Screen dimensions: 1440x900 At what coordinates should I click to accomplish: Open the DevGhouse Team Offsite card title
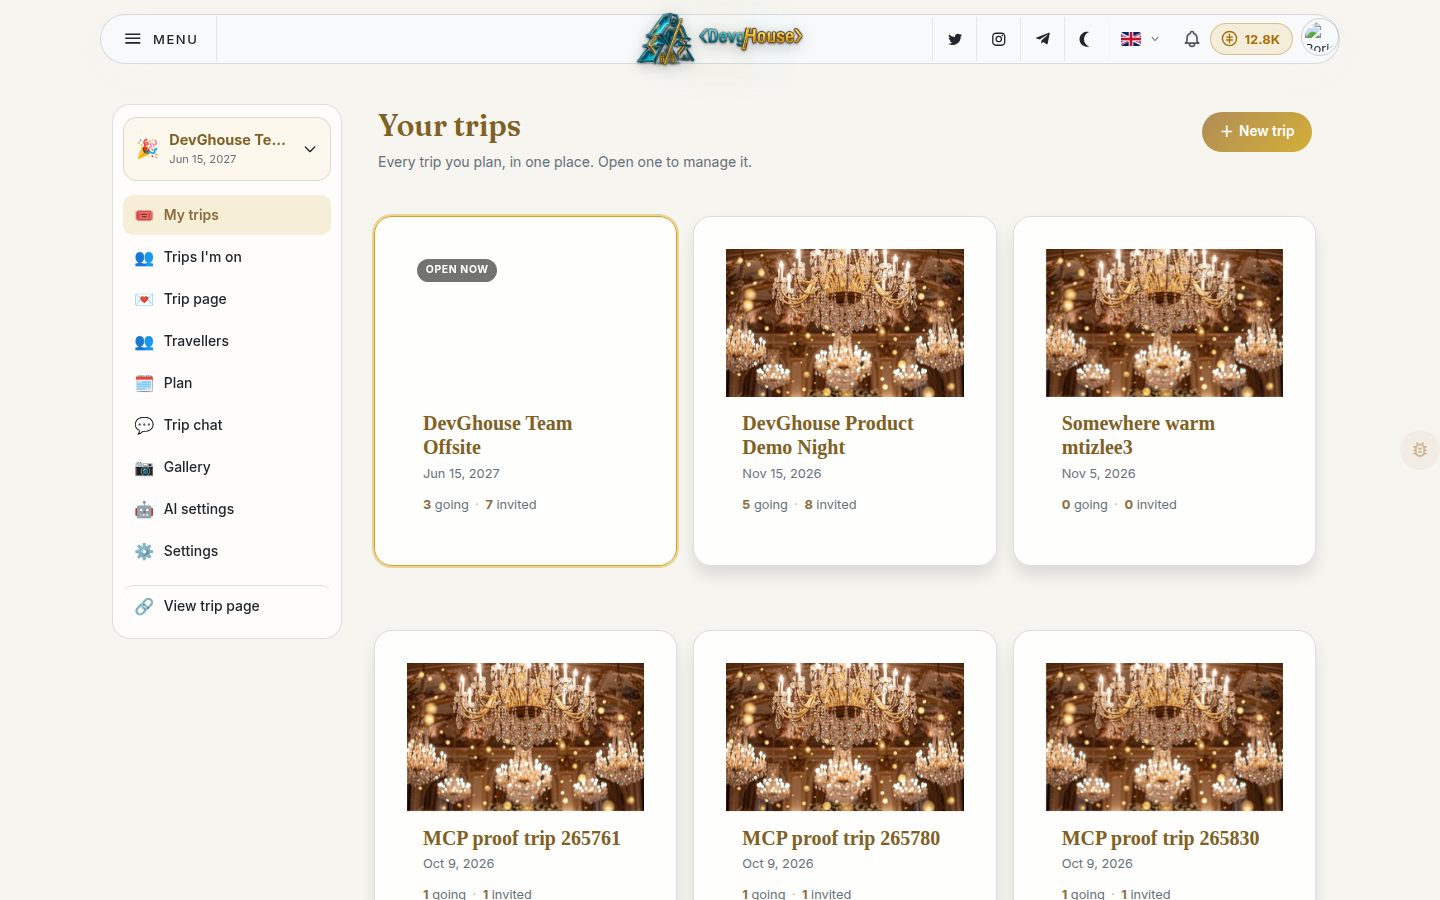(497, 435)
